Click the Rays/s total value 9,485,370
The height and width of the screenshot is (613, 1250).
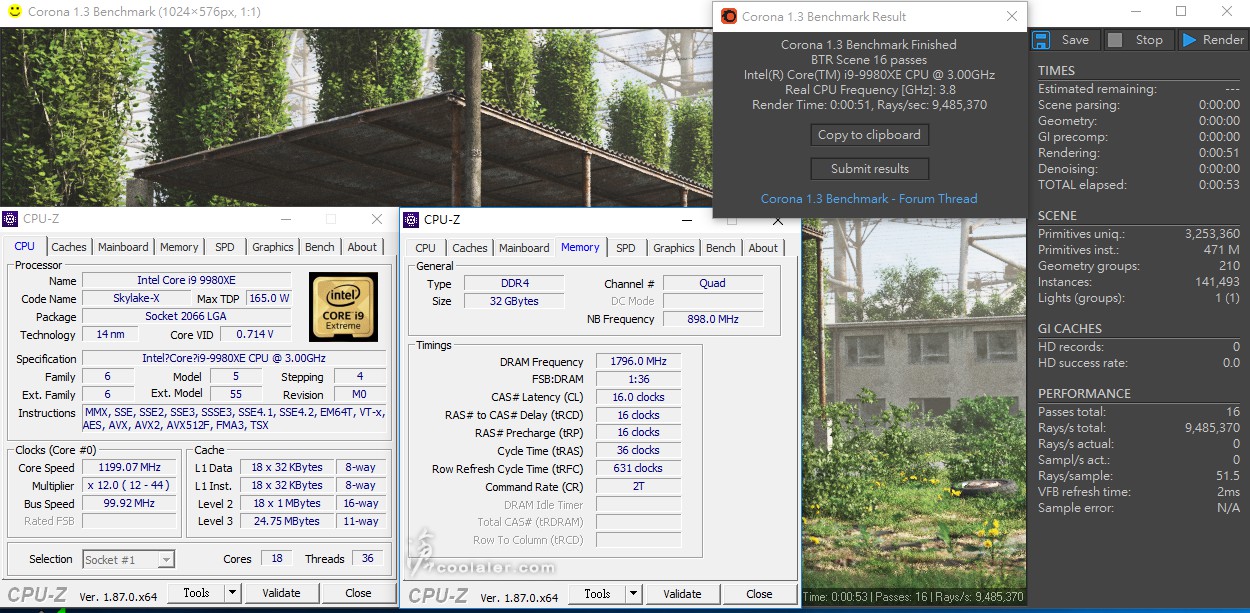(1210, 428)
